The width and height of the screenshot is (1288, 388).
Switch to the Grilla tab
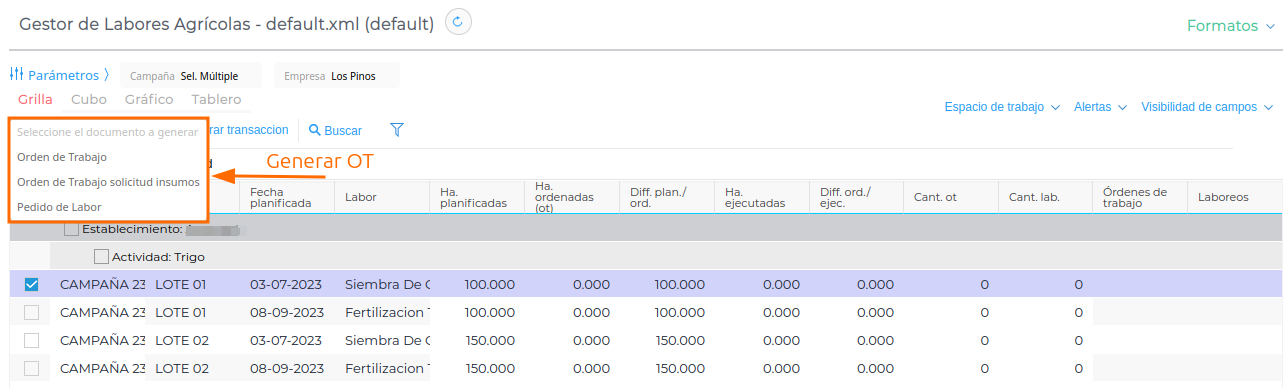pos(35,99)
